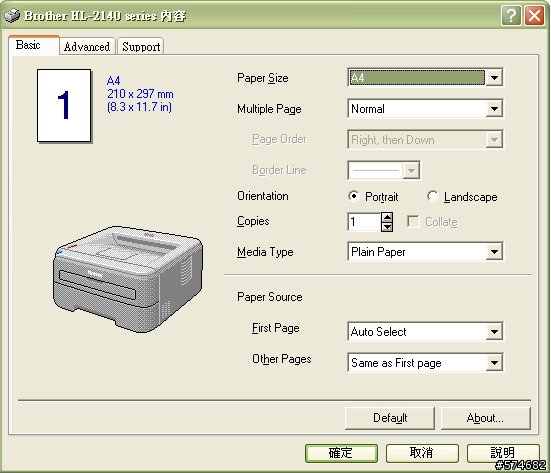Switch to the Basic tab
This screenshot has height=473, width=551.
click(34, 46)
